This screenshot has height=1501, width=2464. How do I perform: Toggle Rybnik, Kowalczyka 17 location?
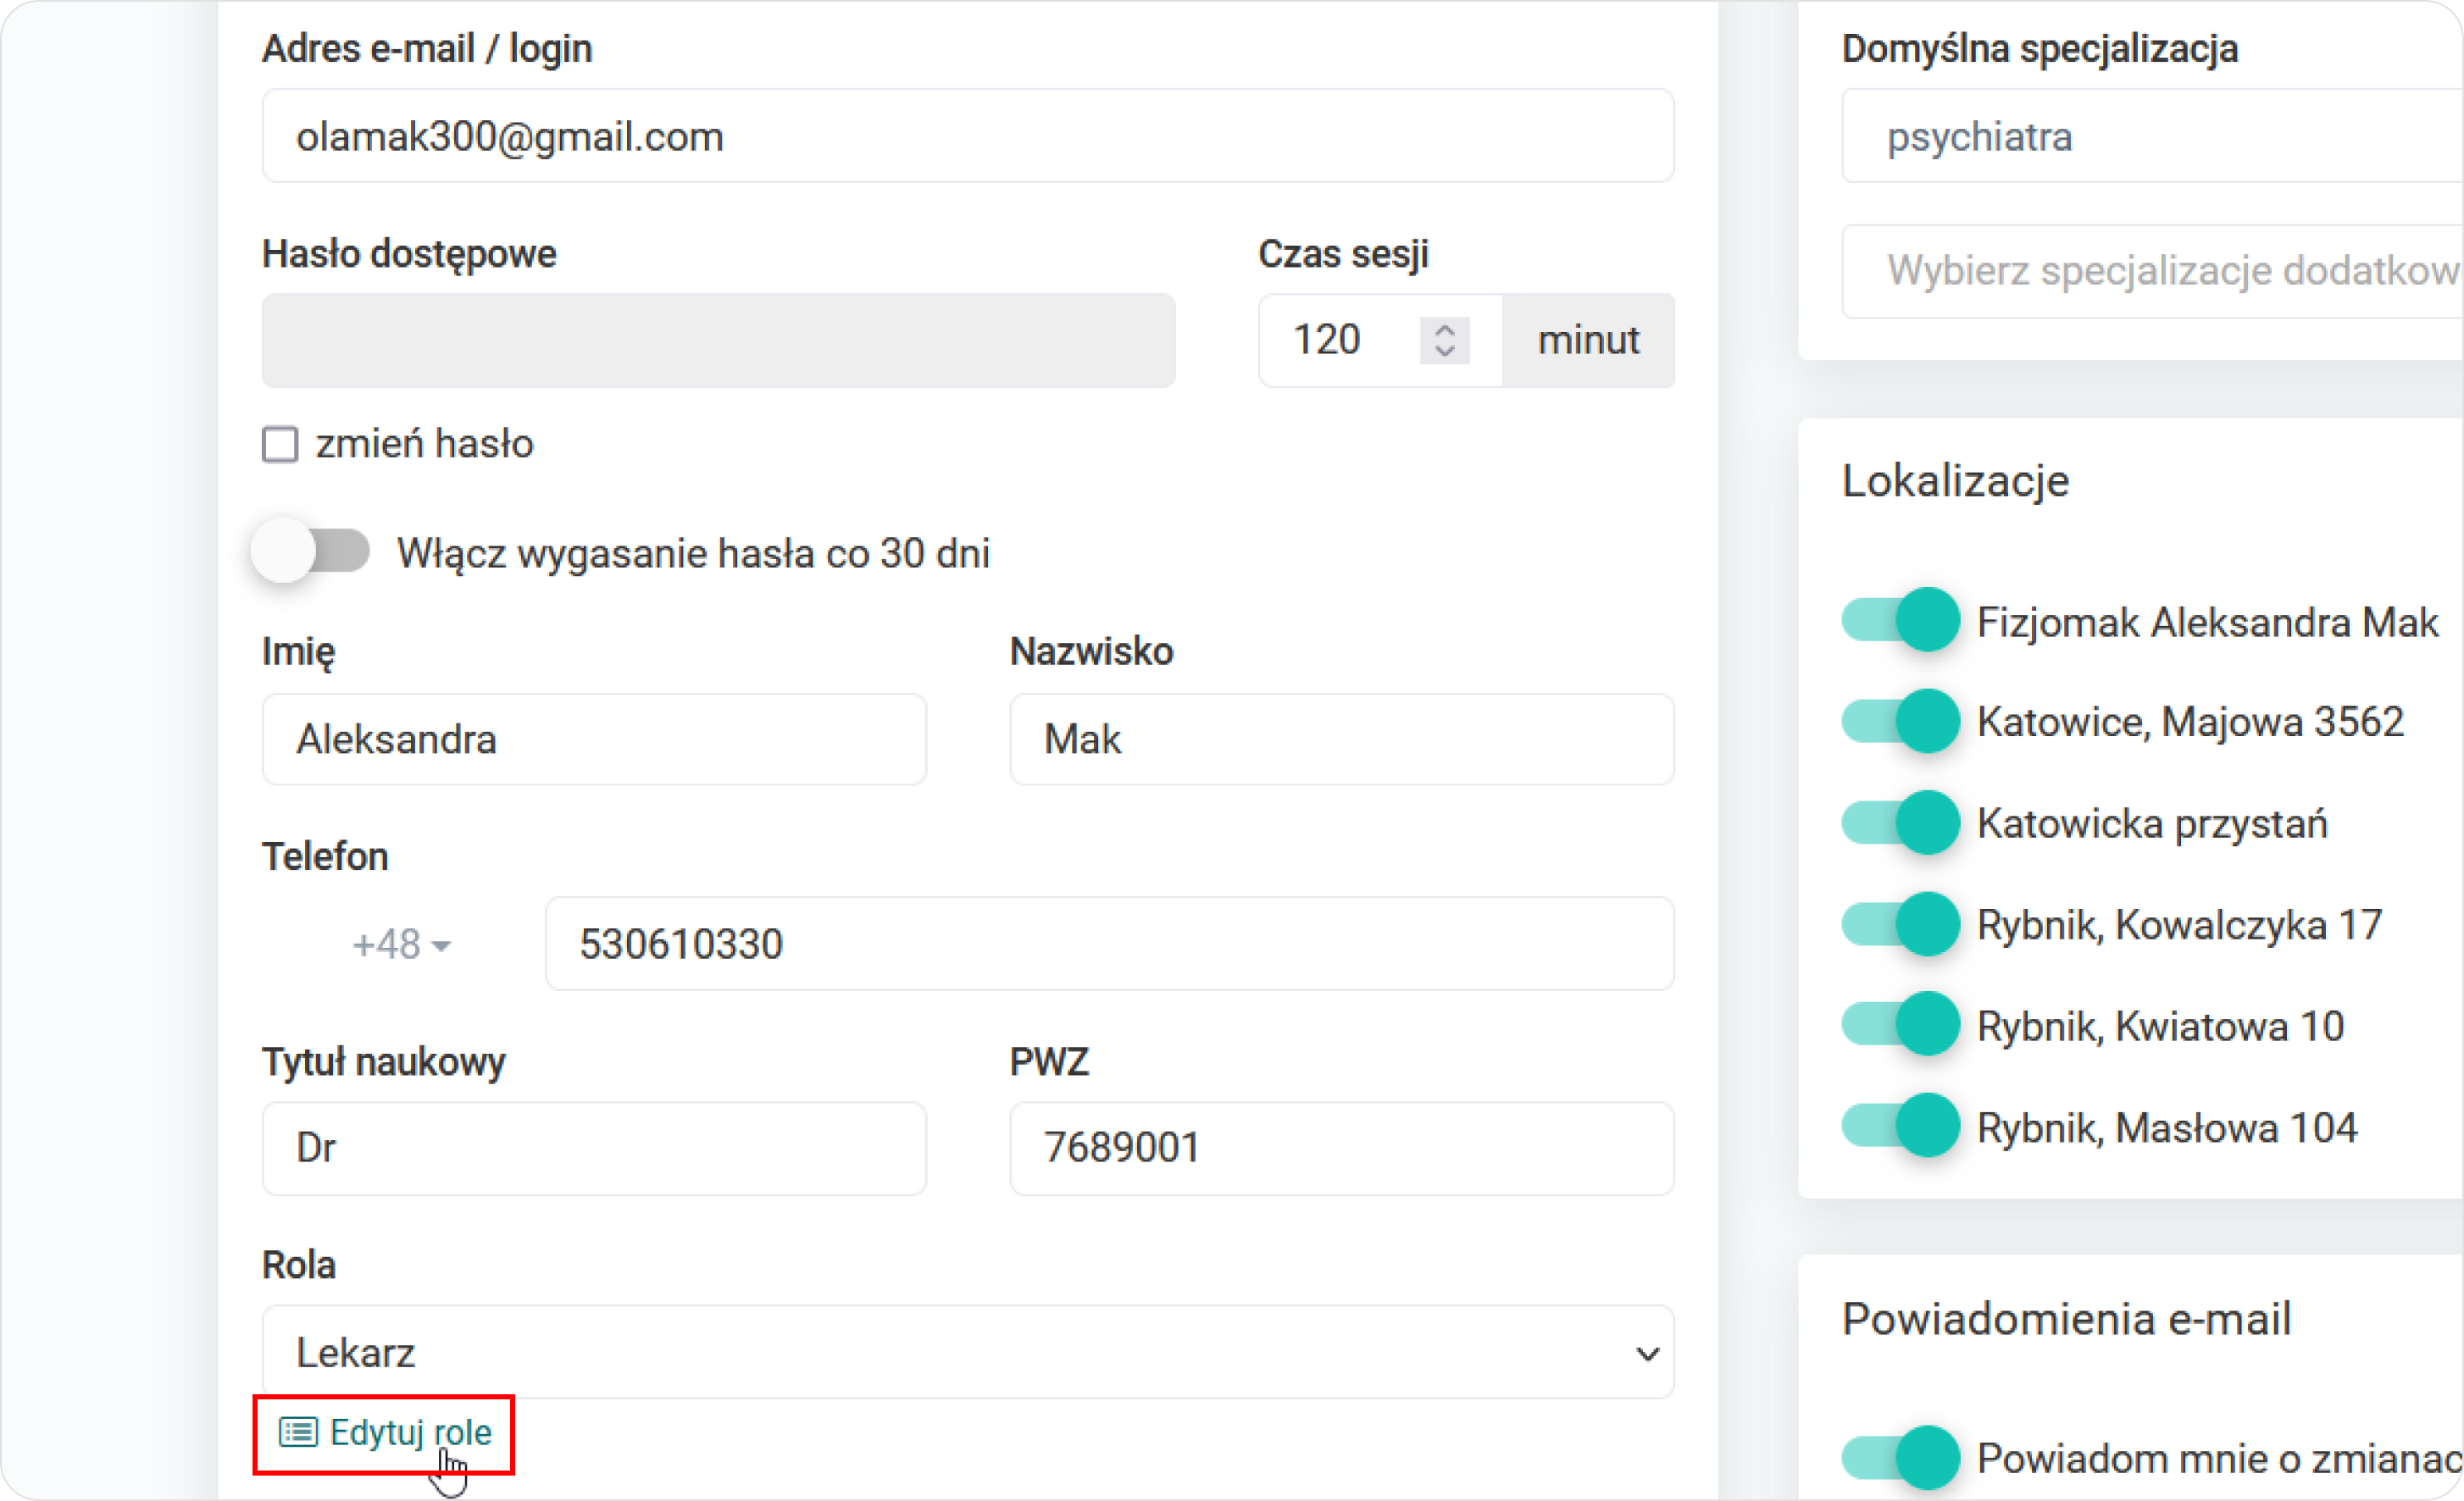click(x=1900, y=924)
